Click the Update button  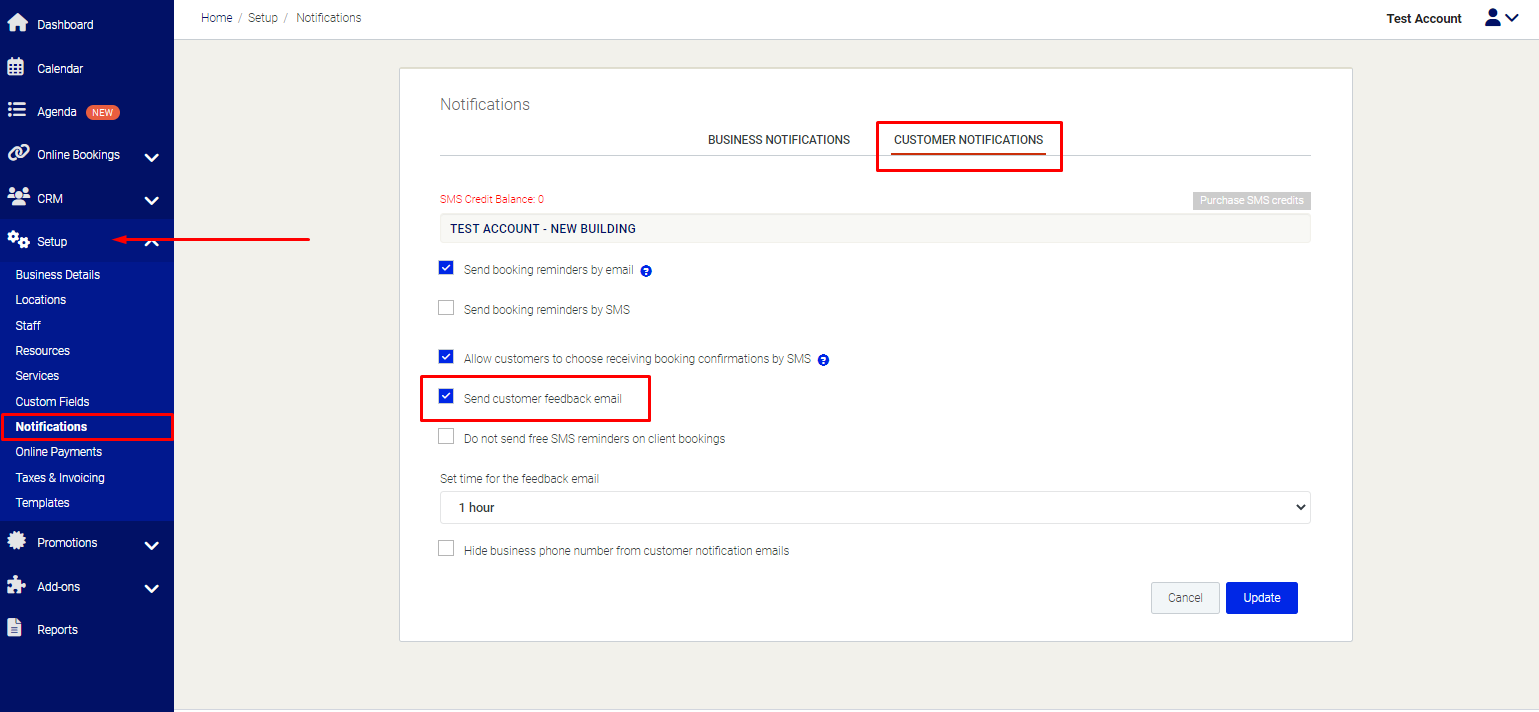(1261, 598)
